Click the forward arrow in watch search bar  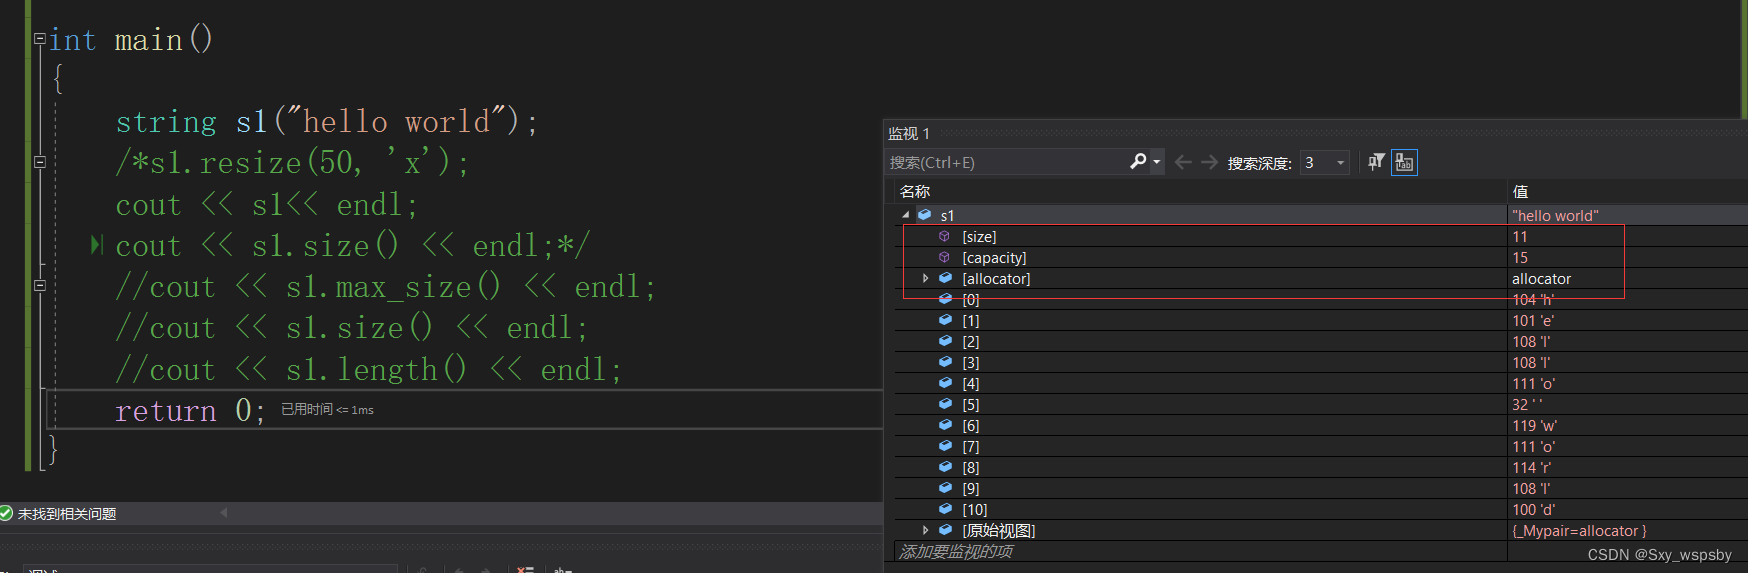pos(1209,162)
